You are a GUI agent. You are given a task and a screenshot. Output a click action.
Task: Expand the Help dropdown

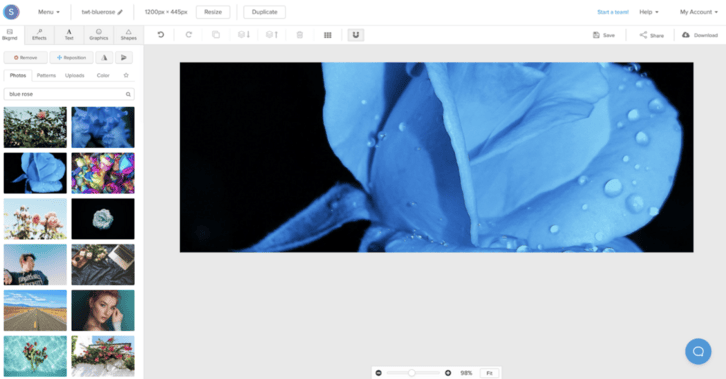[649, 12]
